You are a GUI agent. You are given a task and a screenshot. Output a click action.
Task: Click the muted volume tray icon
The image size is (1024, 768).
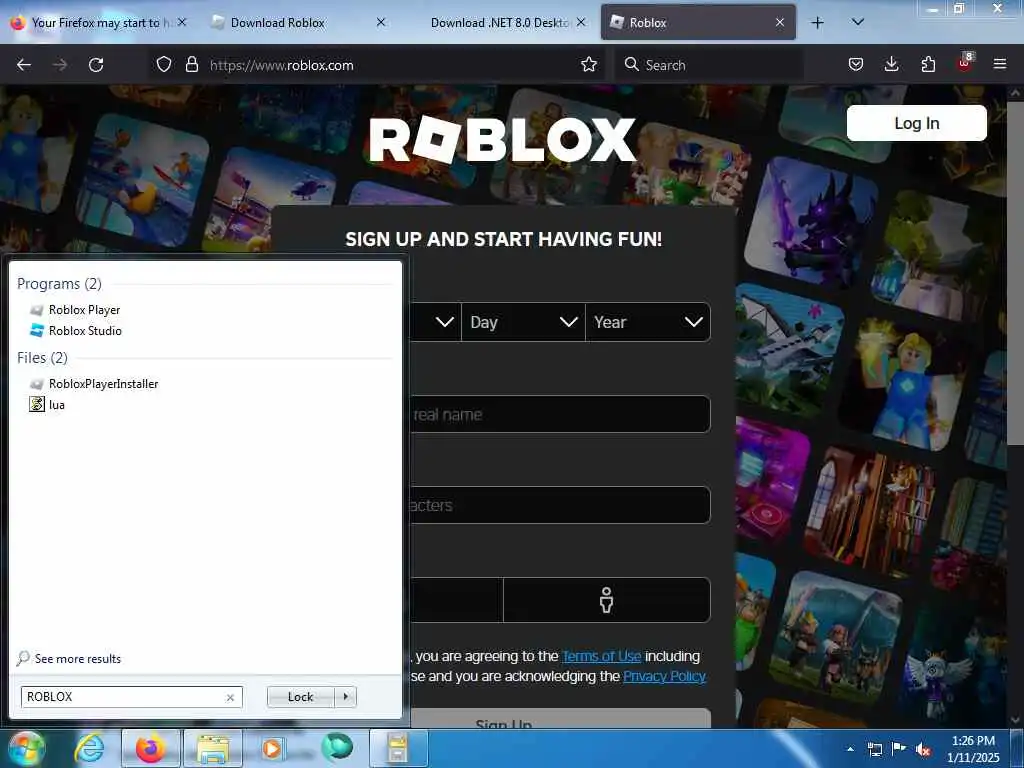(x=923, y=749)
